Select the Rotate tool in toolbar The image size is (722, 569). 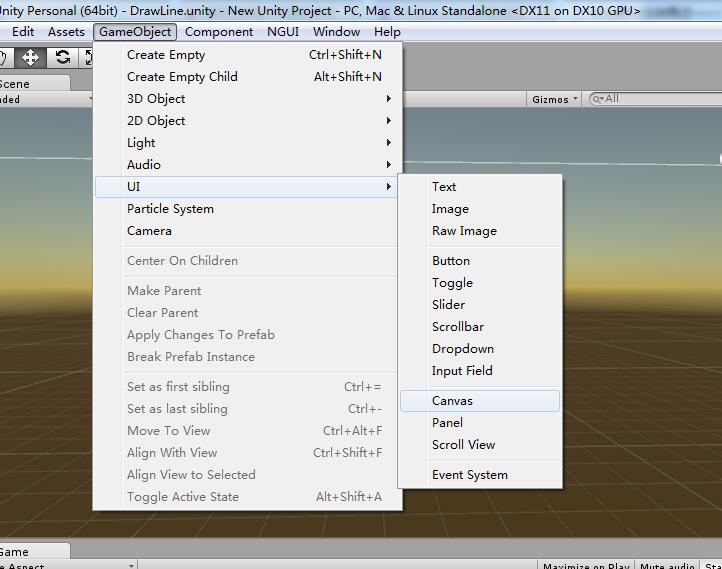pyautogui.click(x=63, y=58)
